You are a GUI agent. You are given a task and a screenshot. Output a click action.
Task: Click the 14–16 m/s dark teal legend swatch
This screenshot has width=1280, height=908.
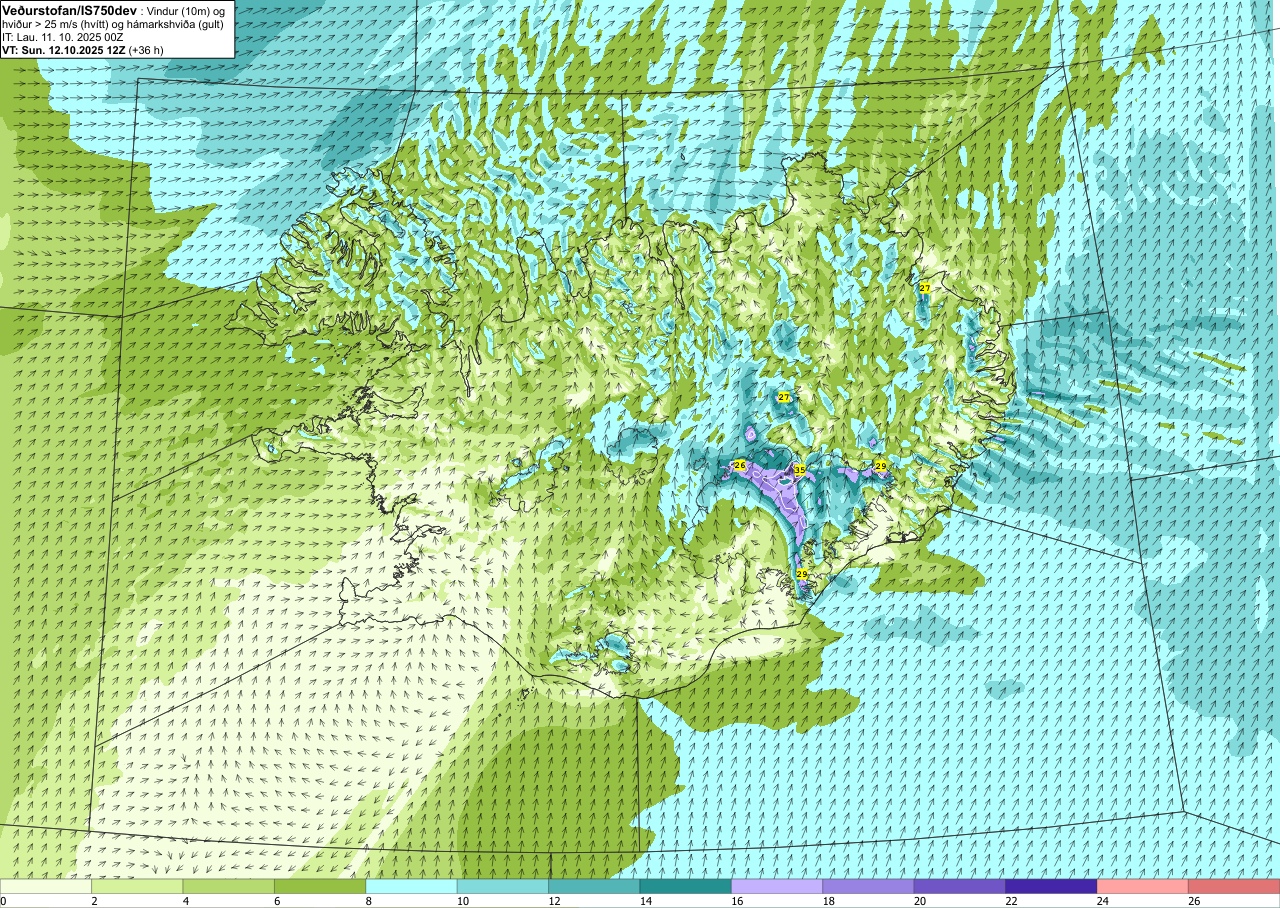686,886
